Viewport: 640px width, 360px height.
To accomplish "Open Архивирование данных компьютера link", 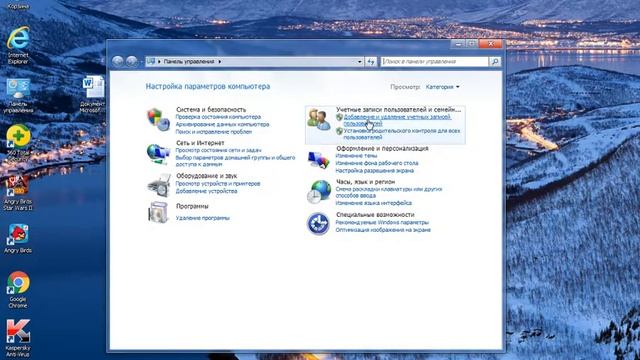I will (x=222, y=124).
